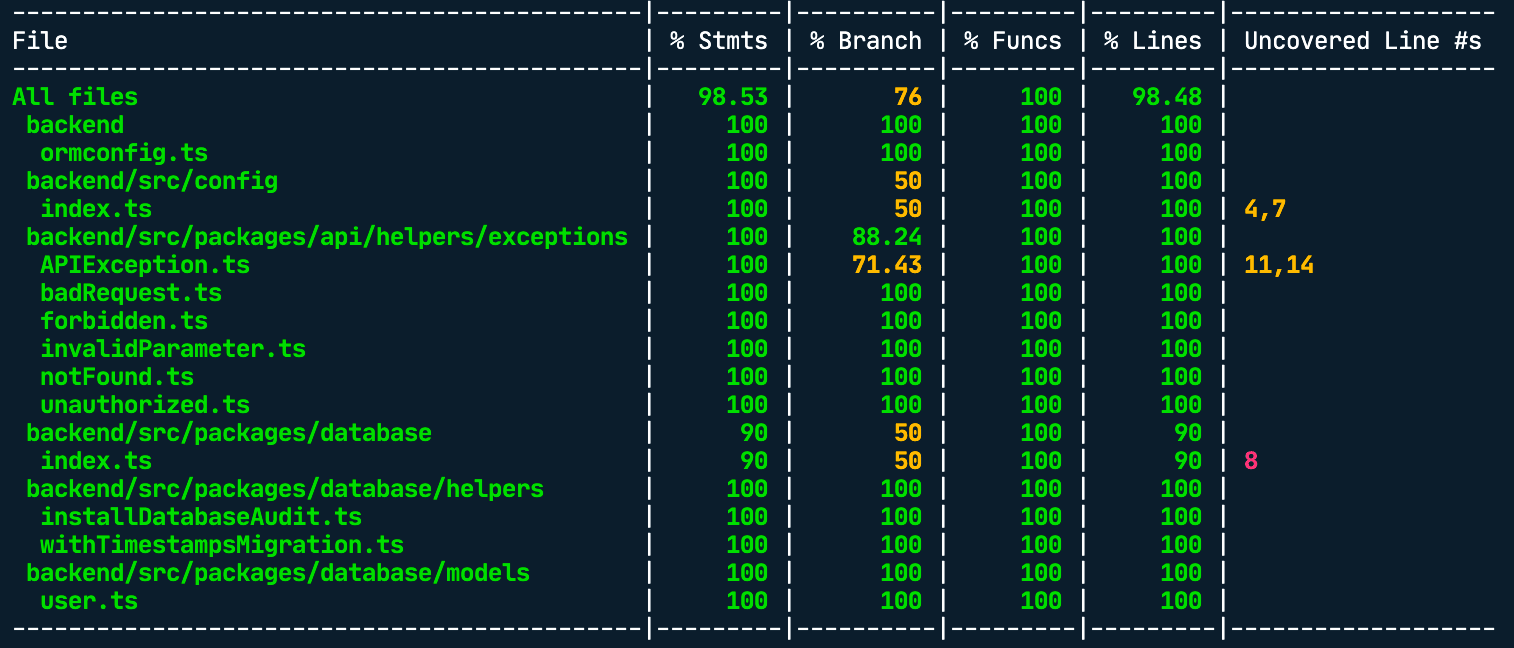Click the 'File' column header
The height and width of the screenshot is (648, 1514).
click(x=40, y=41)
